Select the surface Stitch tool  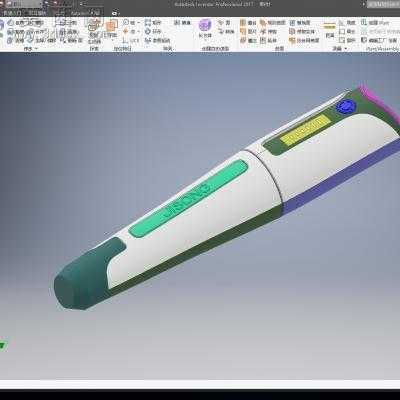(x=248, y=22)
